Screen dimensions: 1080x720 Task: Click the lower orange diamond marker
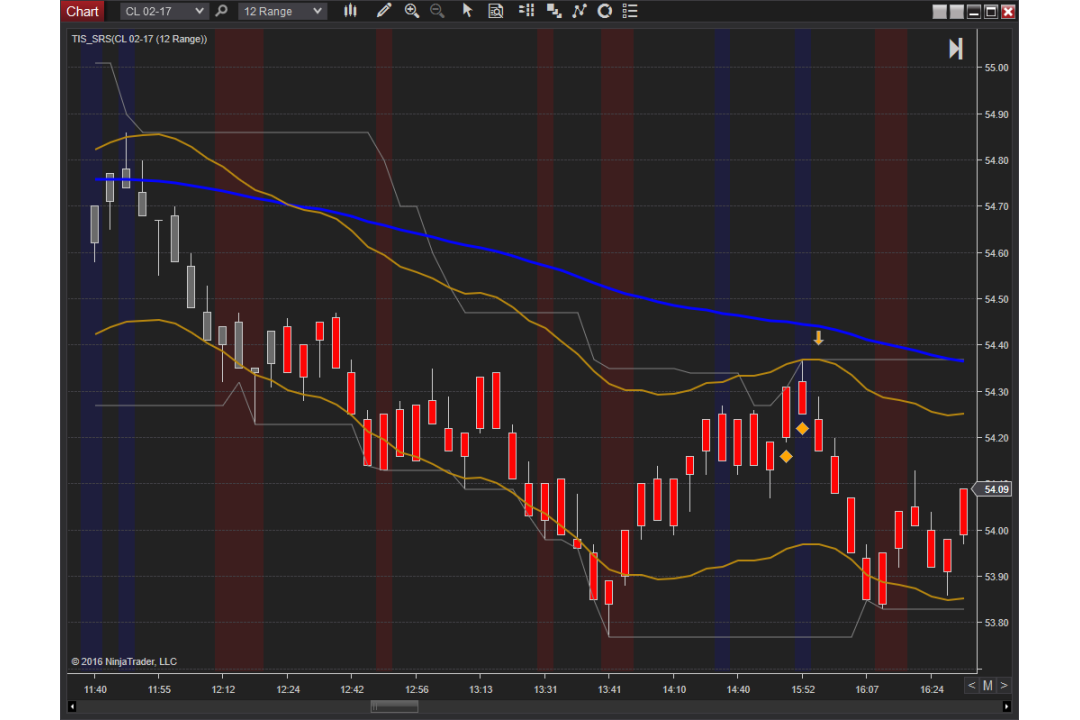tap(786, 456)
